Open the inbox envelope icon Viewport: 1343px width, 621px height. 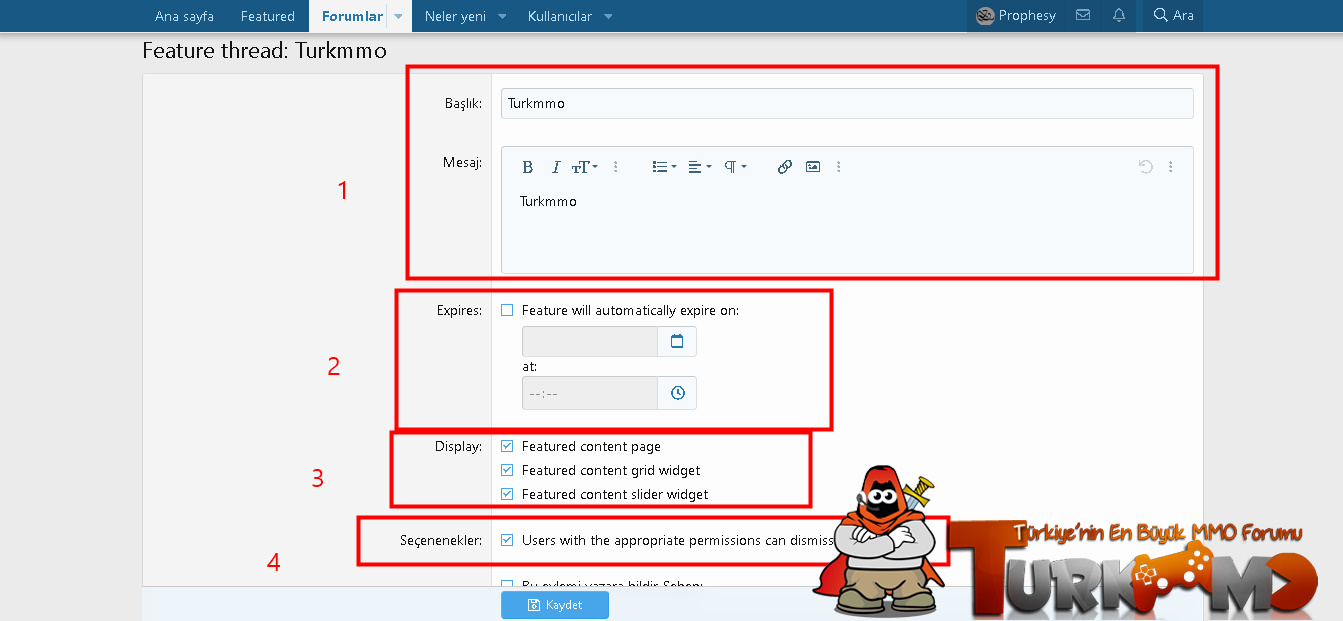coord(1083,16)
